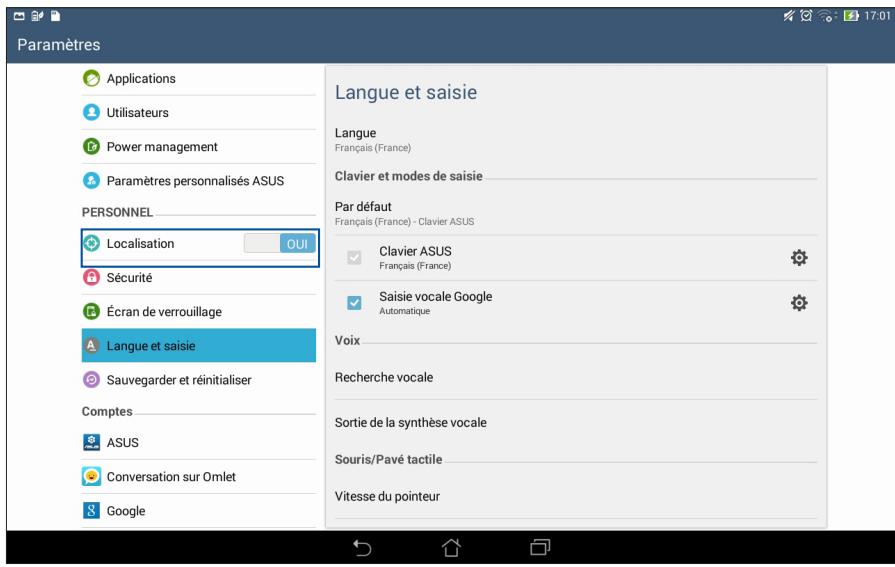The height and width of the screenshot is (567, 895).
Task: Tap the Sauvegarder et réinitialiser icon
Action: tap(91, 380)
